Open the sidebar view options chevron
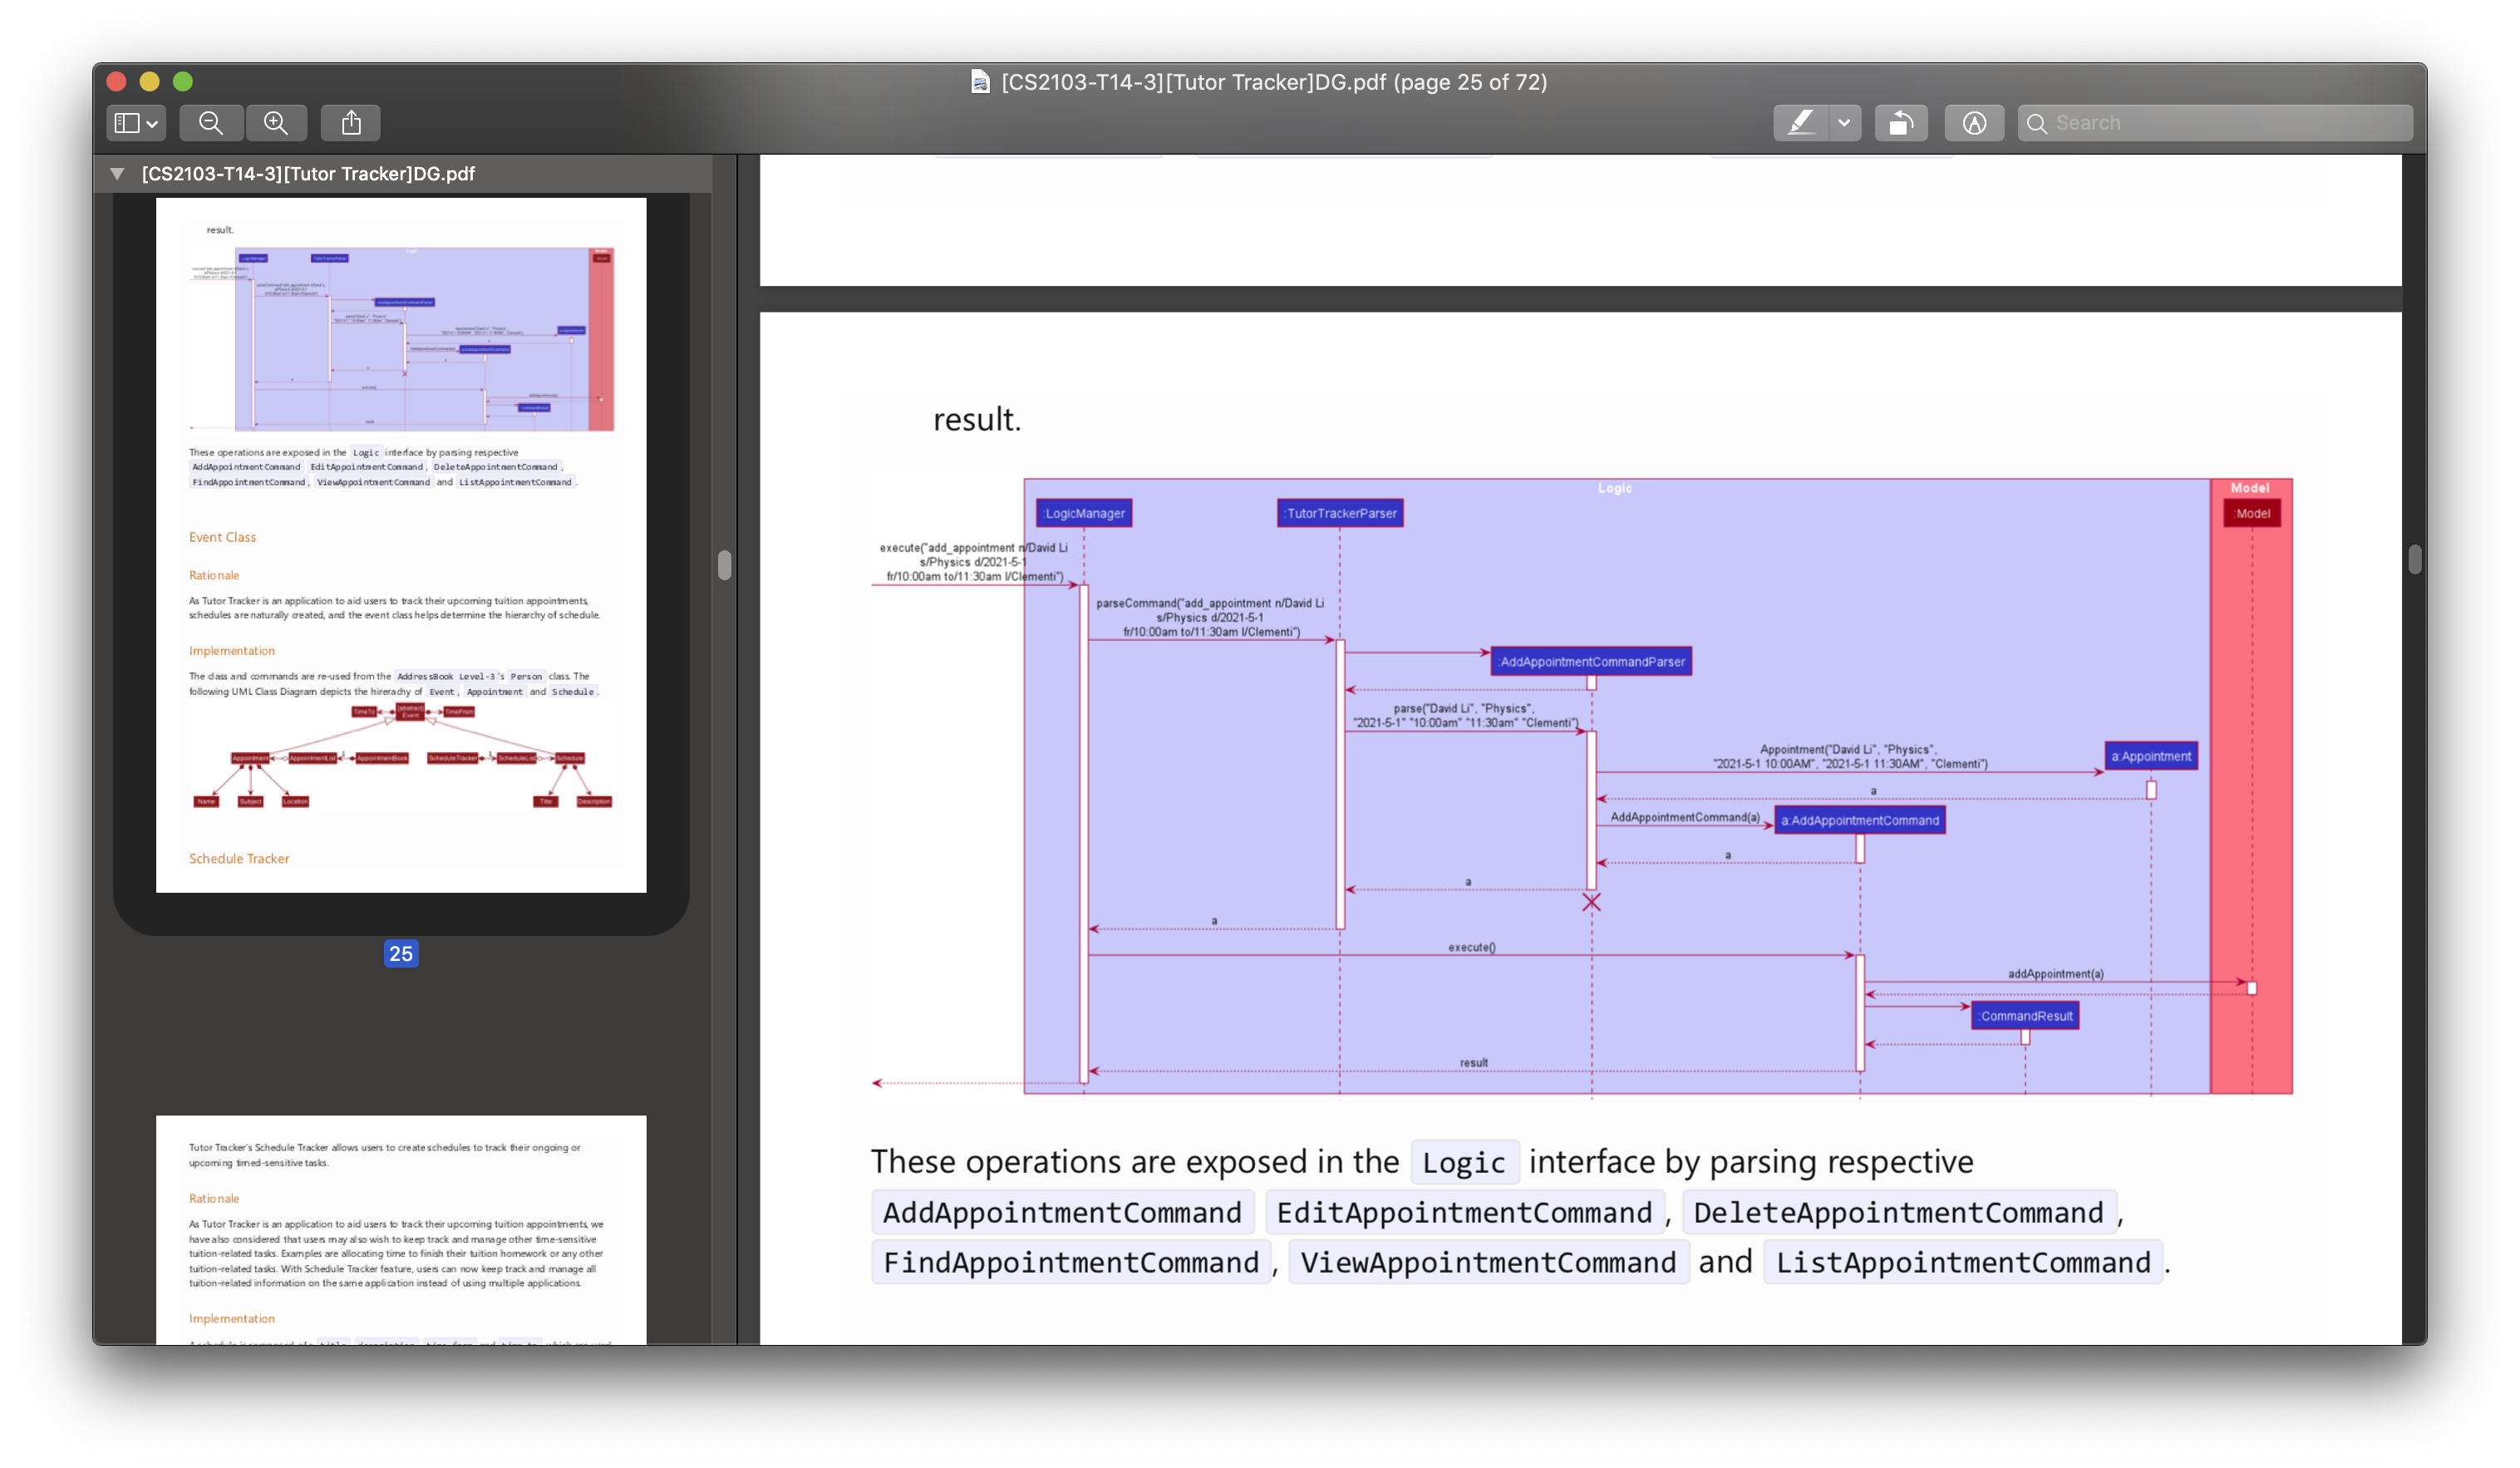The image size is (2520, 1468). click(152, 124)
